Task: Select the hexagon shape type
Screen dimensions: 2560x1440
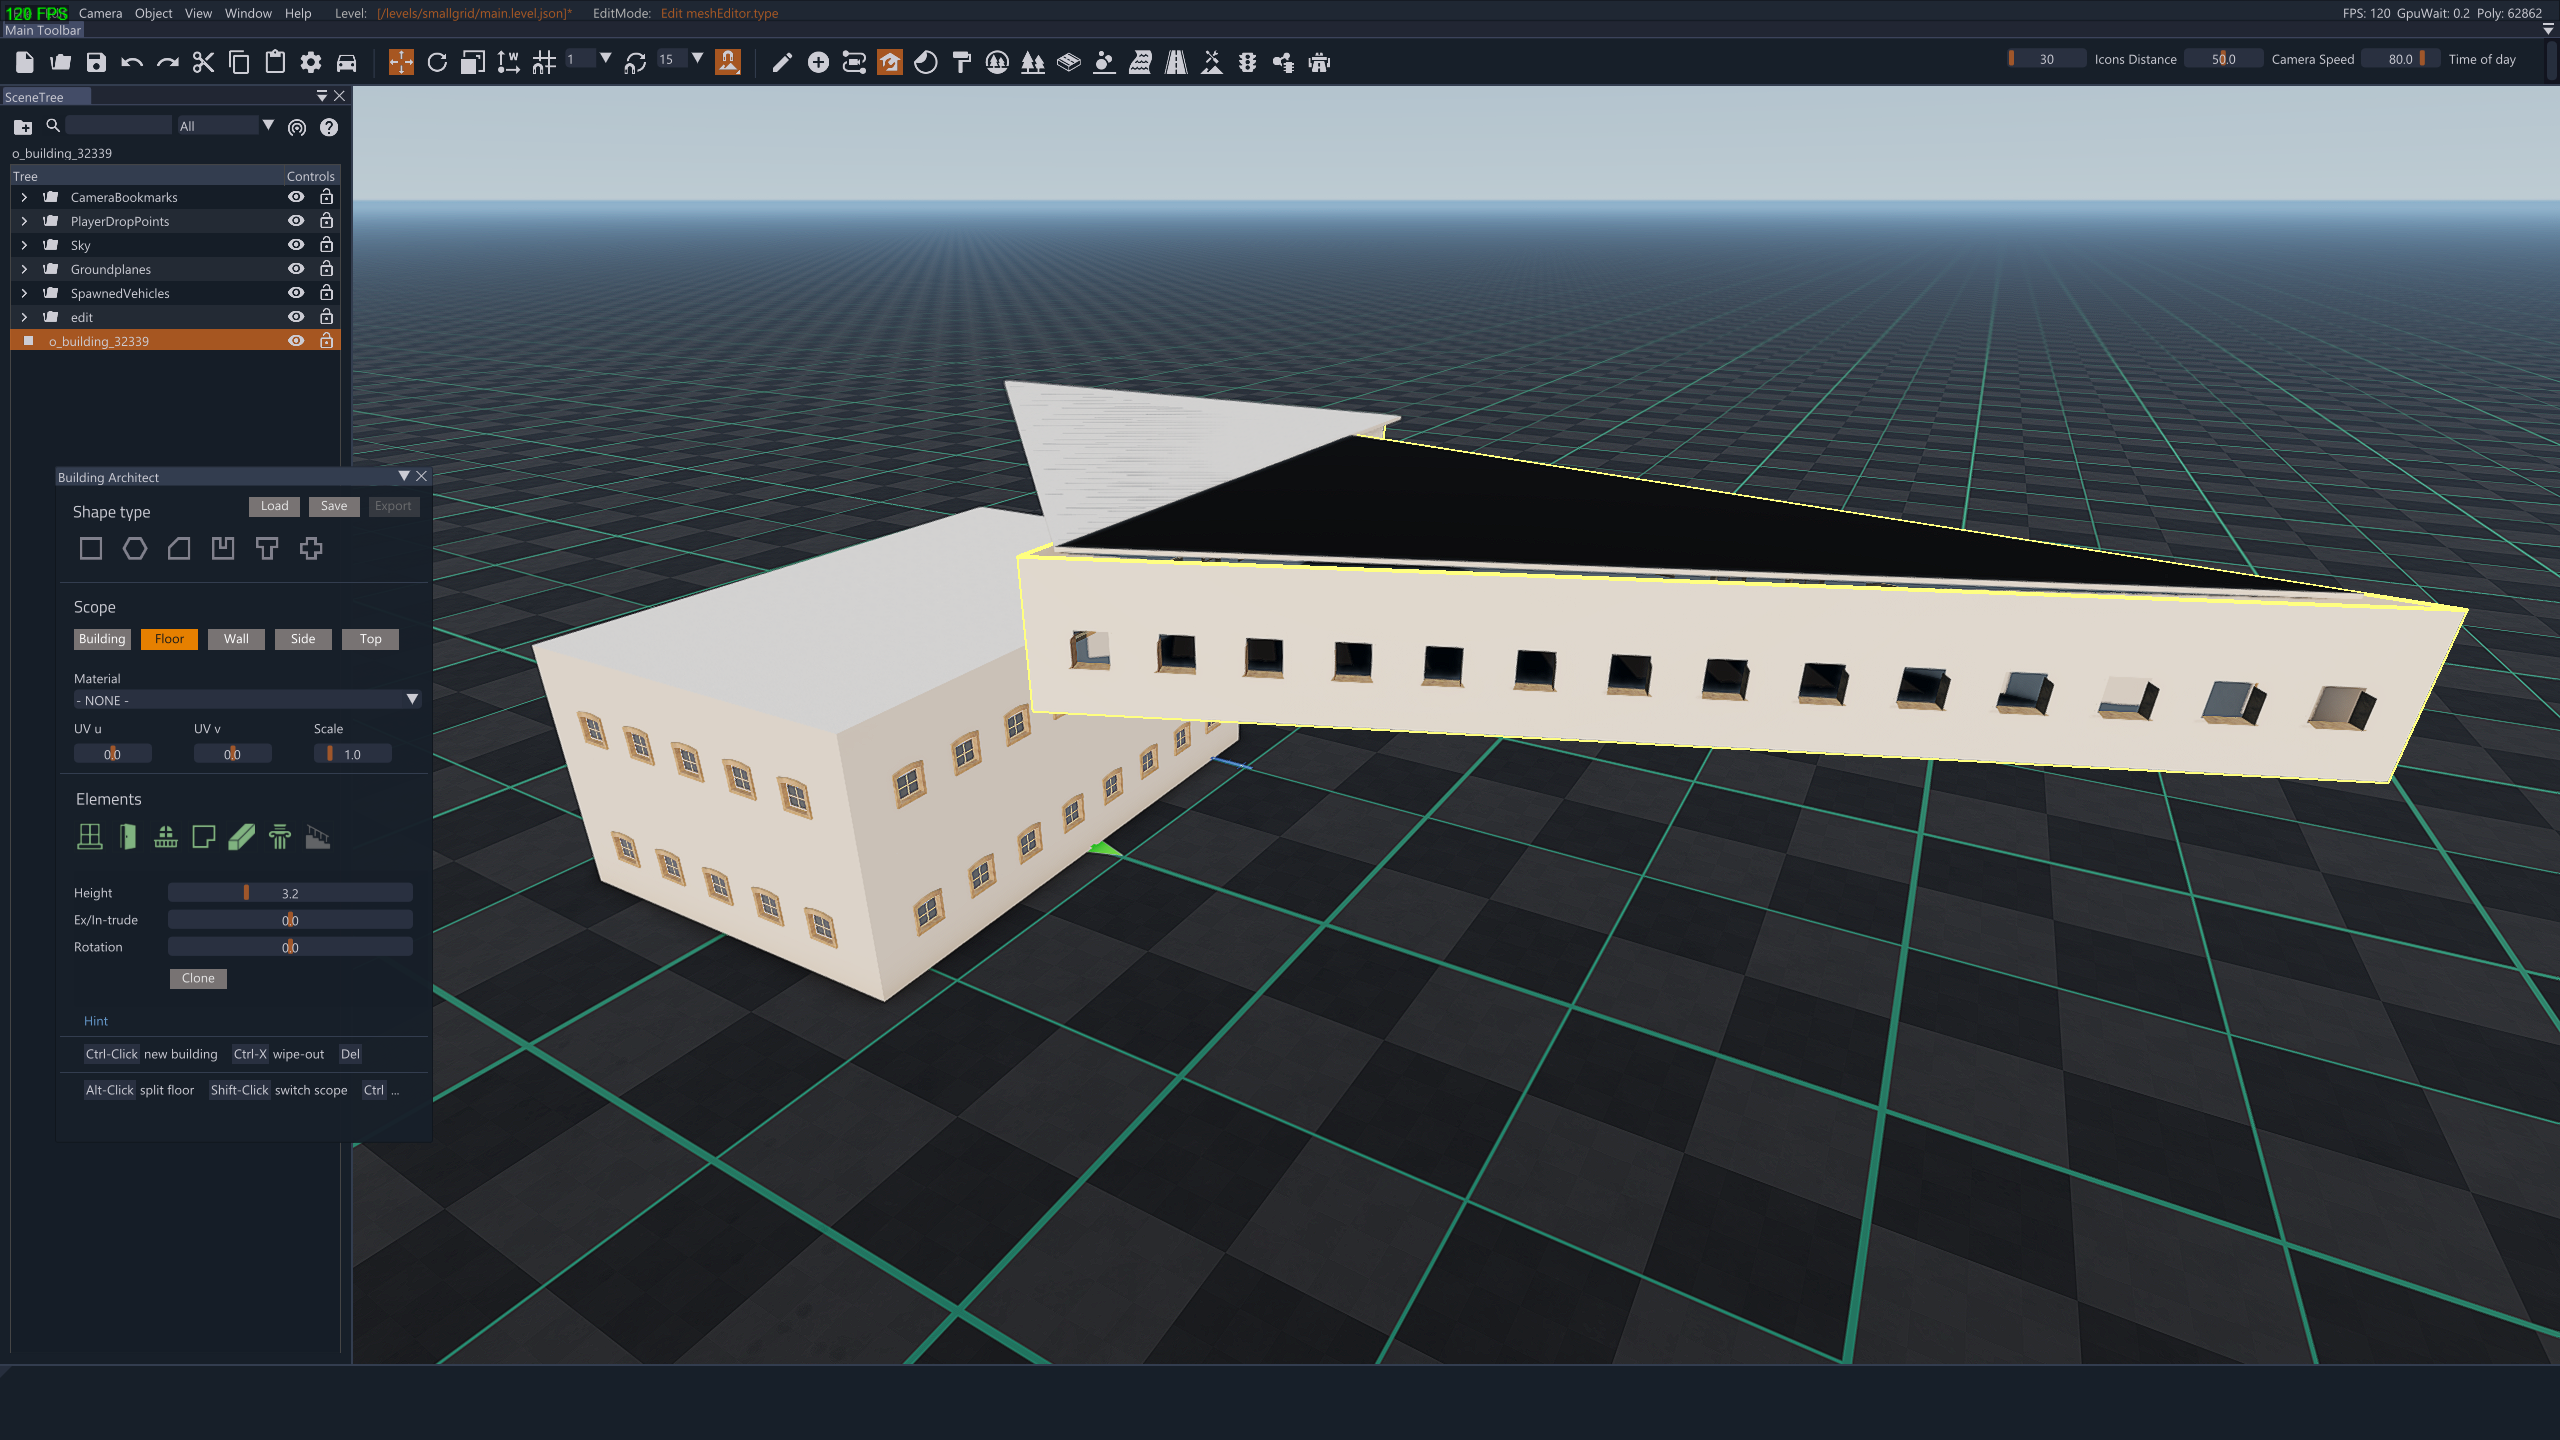Action: 135,548
